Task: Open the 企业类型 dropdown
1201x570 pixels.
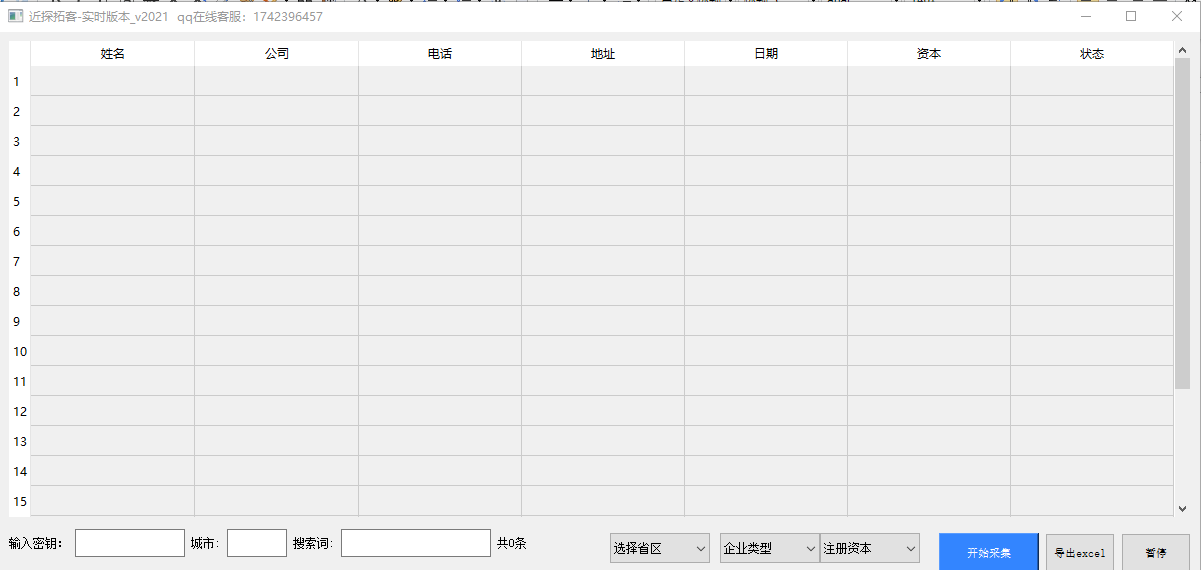Action: tap(770, 548)
